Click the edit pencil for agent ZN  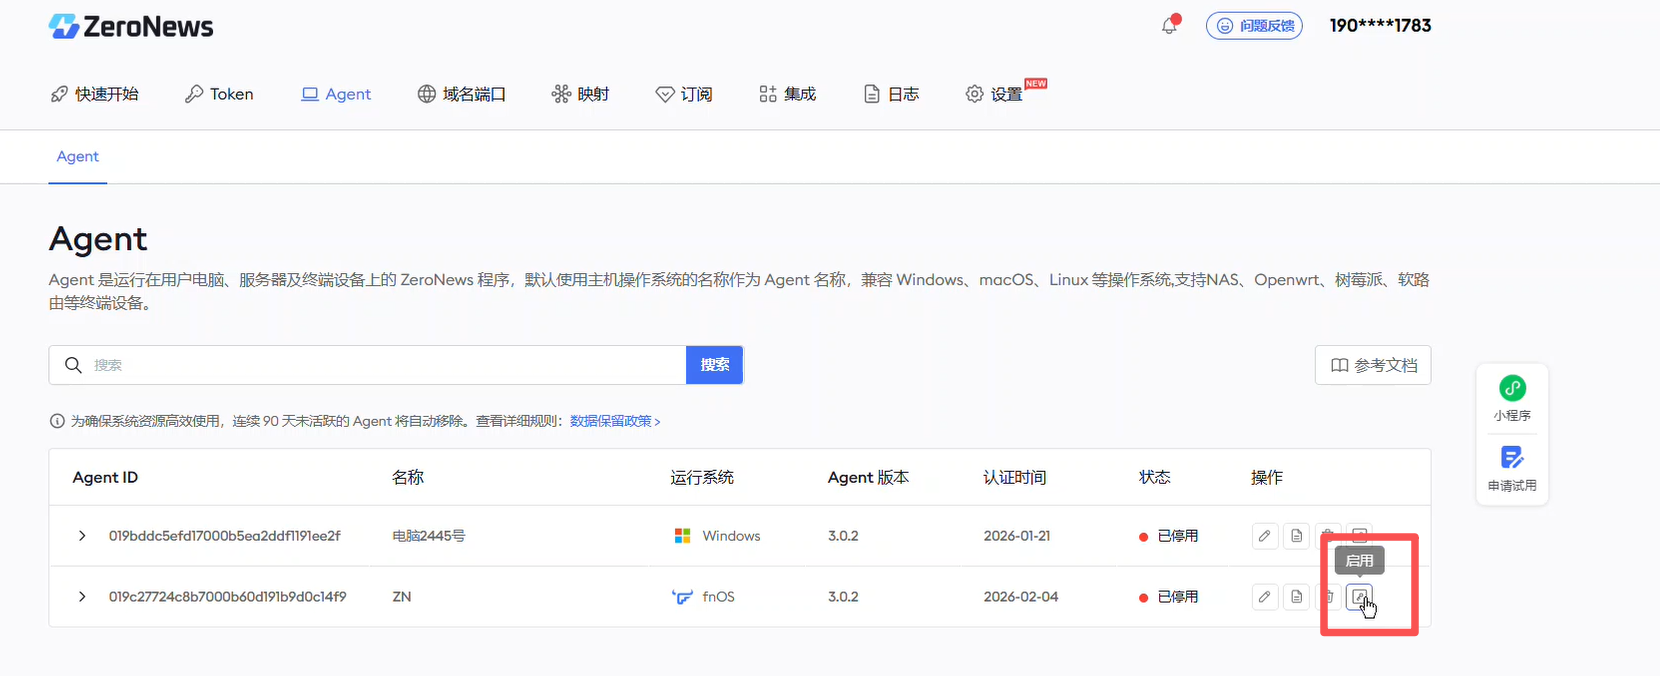pyautogui.click(x=1265, y=597)
